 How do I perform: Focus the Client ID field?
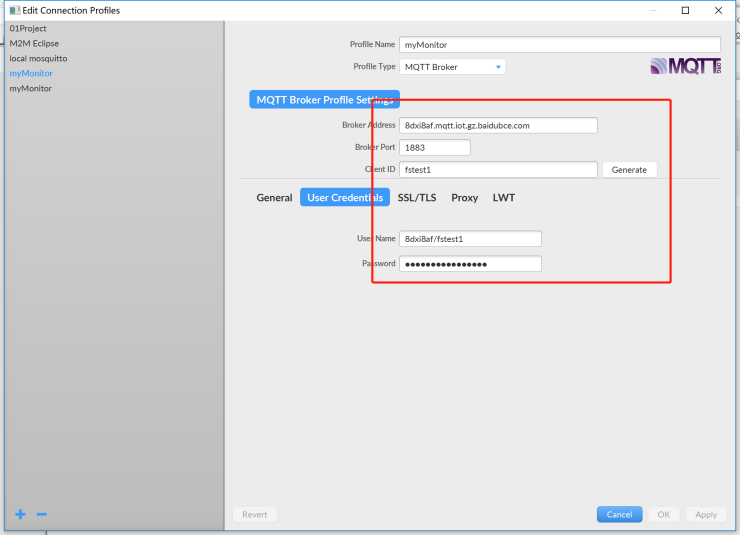click(498, 170)
